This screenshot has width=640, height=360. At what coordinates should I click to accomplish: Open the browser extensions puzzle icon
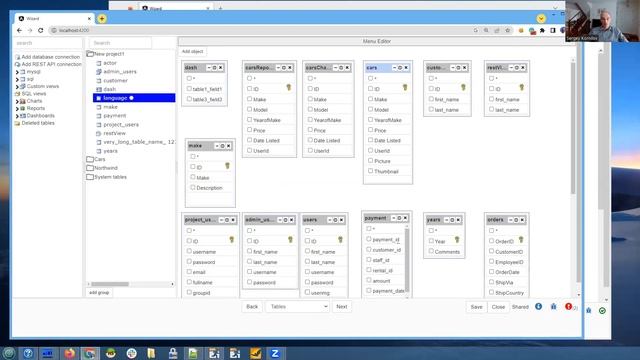pyautogui.click(x=542, y=30)
